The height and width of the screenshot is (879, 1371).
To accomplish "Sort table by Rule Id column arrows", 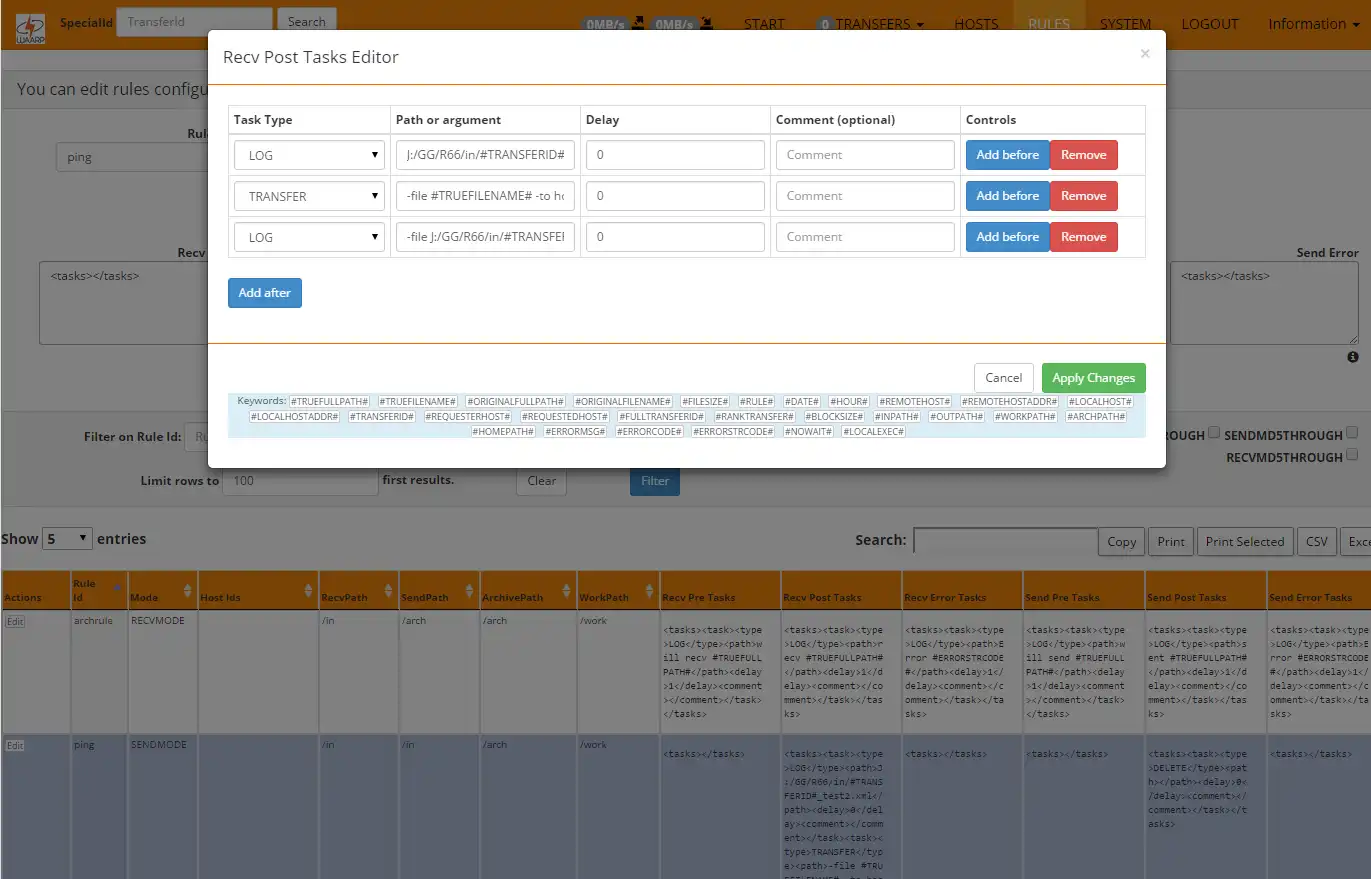I will [118, 590].
